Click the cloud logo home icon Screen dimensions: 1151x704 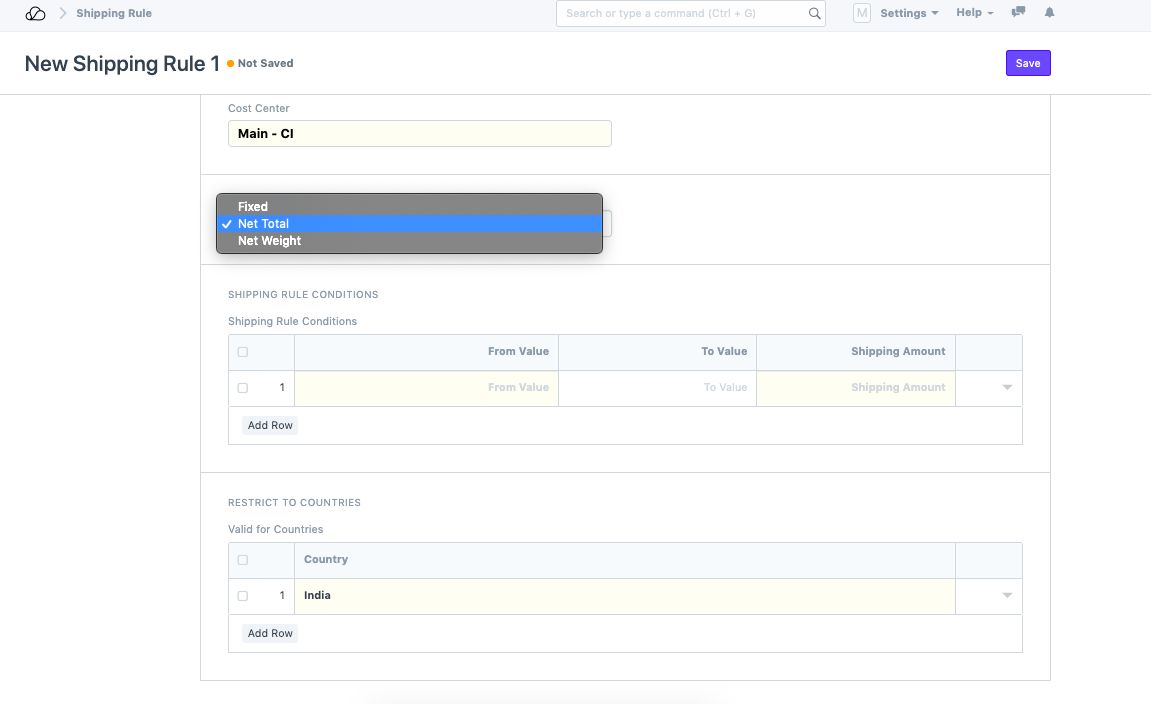coord(35,14)
